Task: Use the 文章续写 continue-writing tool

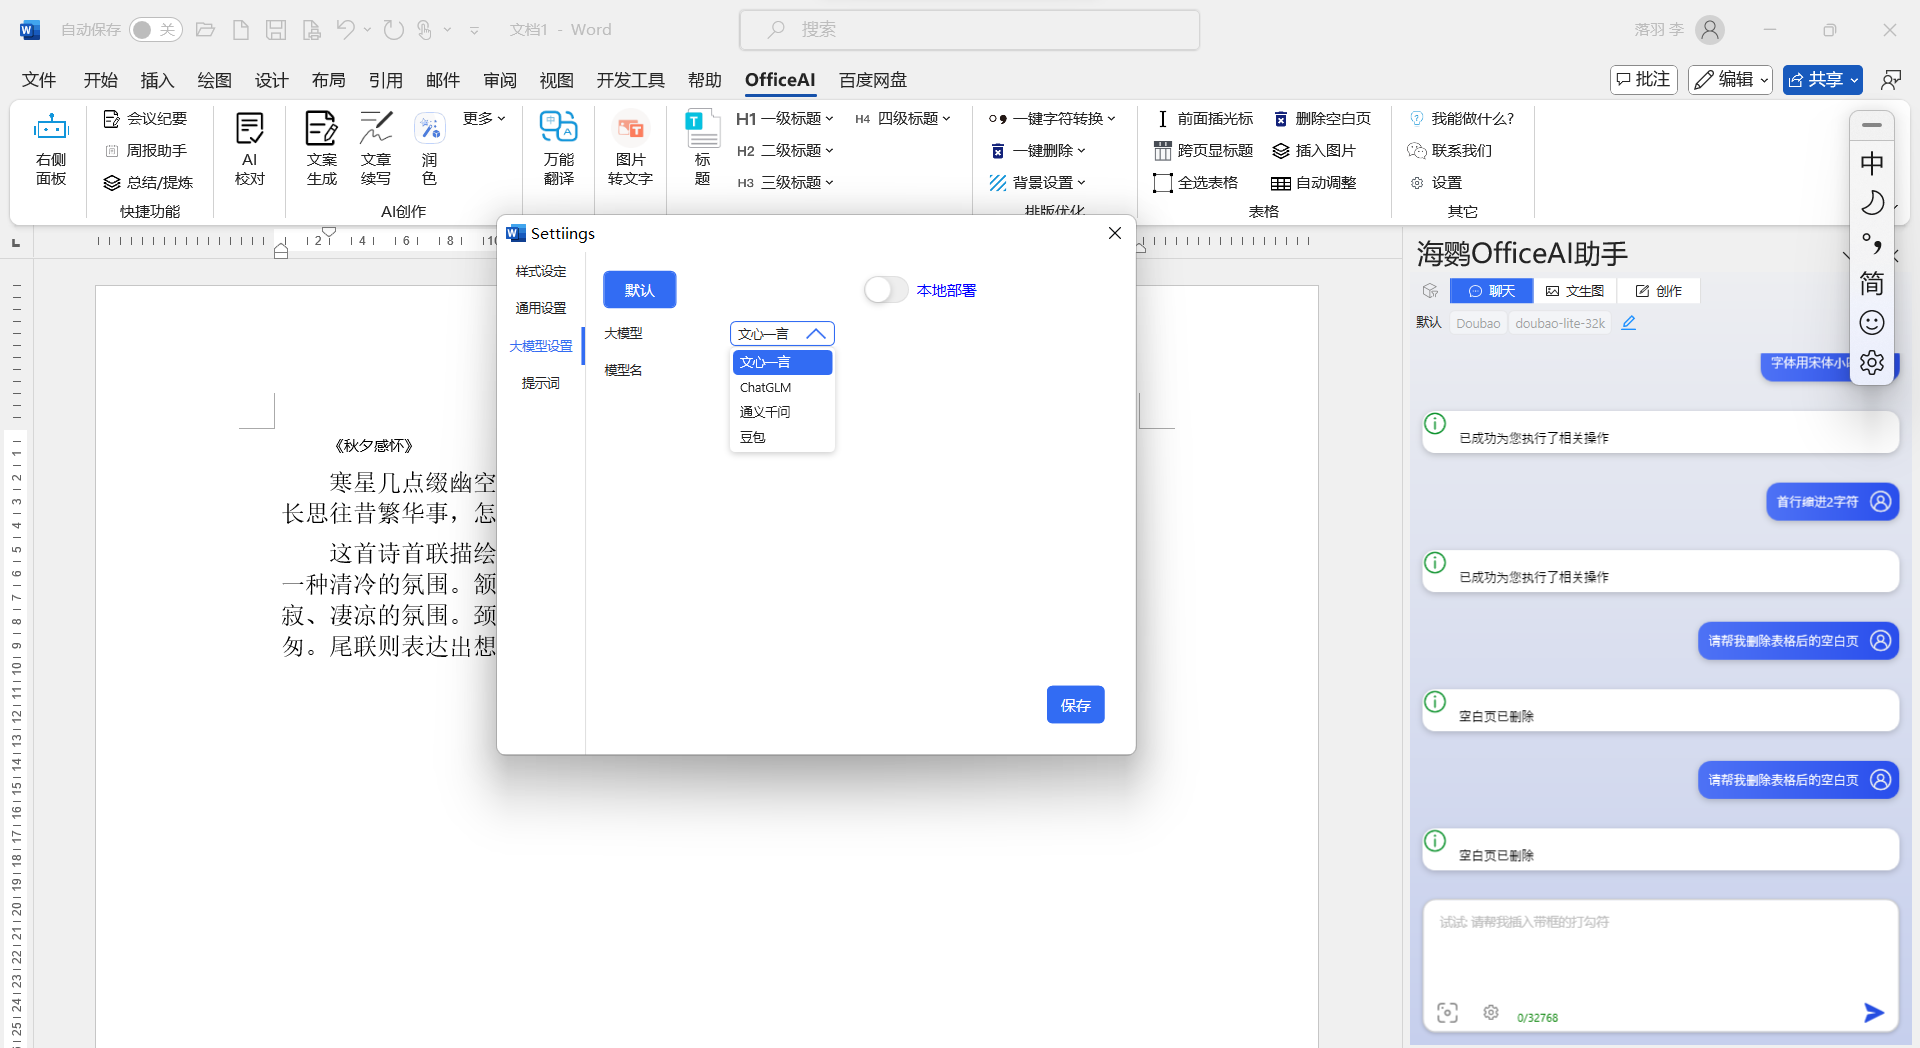Action: click(x=376, y=150)
